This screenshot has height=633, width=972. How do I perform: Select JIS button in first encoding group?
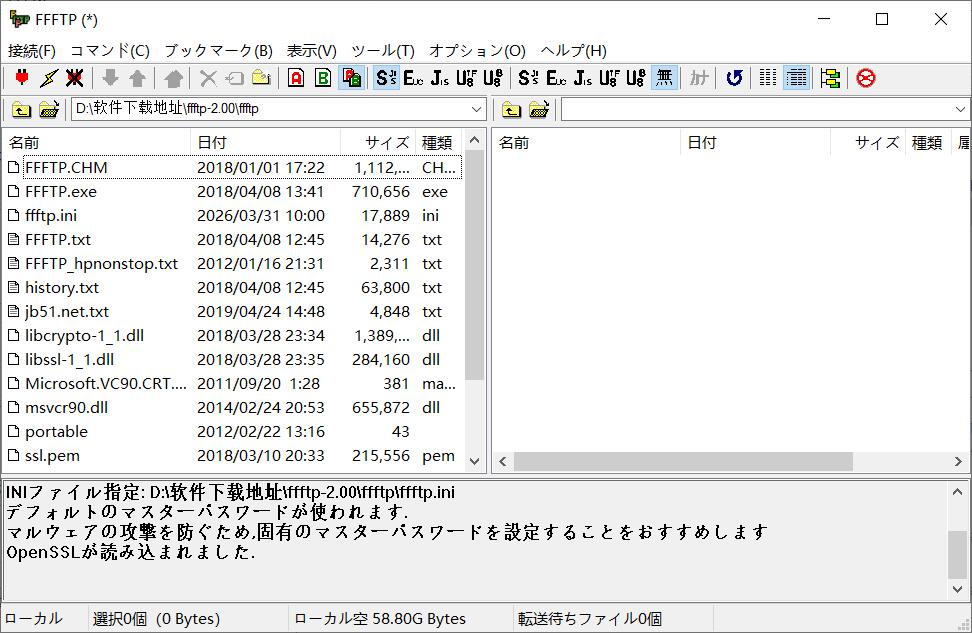pyautogui.click(x=440, y=78)
